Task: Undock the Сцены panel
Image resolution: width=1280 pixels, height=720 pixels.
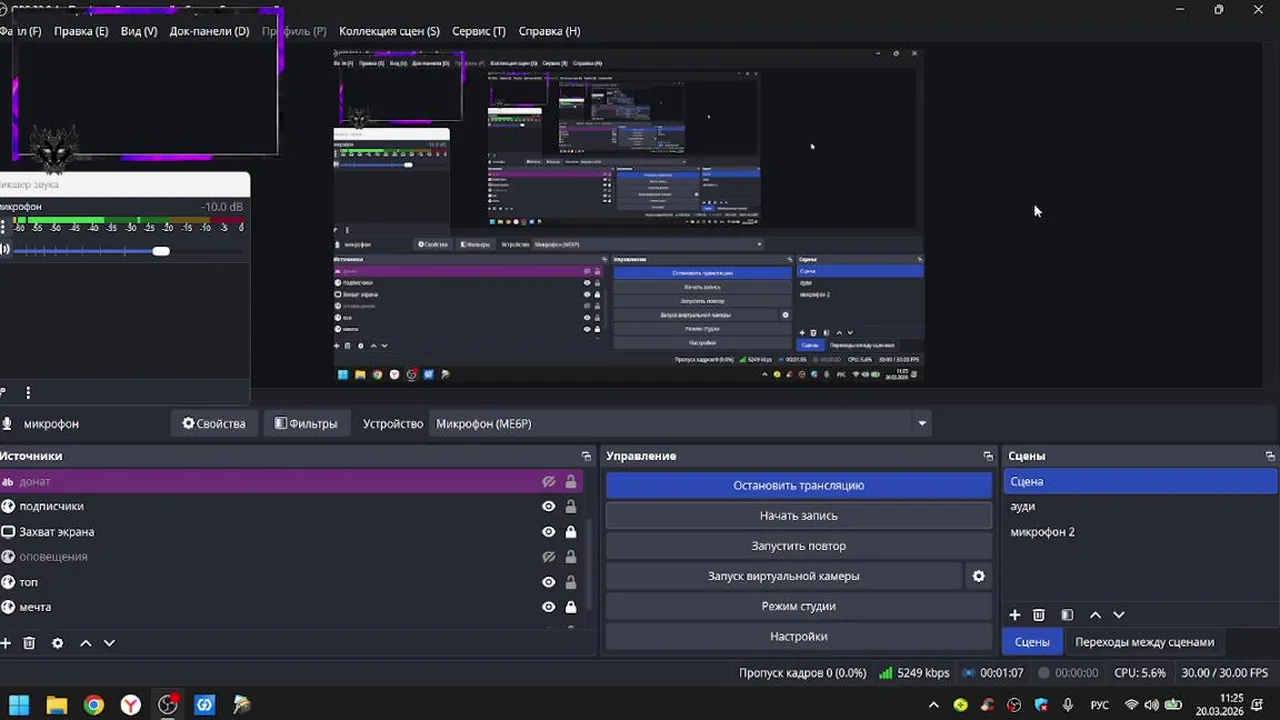Action: click(x=1270, y=456)
